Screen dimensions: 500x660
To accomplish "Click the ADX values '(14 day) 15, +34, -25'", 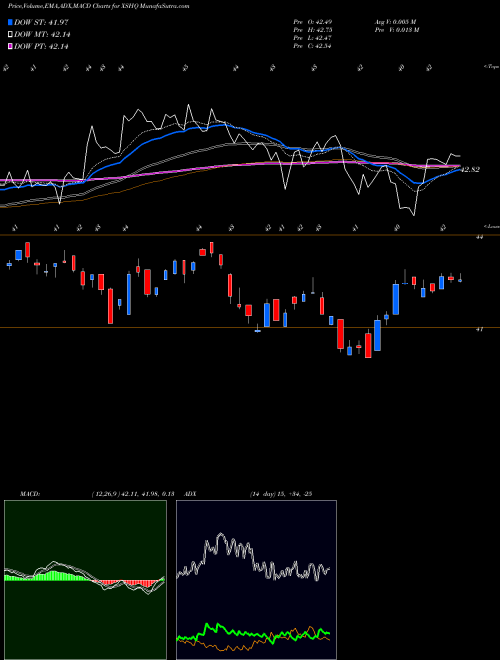I will 281,494.
